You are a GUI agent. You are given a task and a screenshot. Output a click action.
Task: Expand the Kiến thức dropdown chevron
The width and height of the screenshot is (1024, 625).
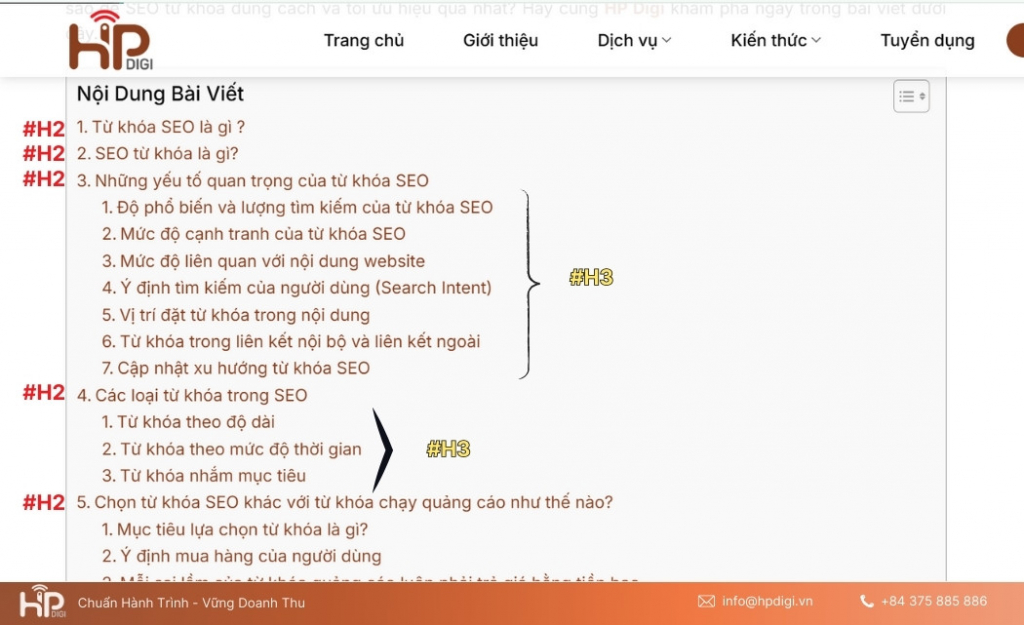[x=816, y=40]
